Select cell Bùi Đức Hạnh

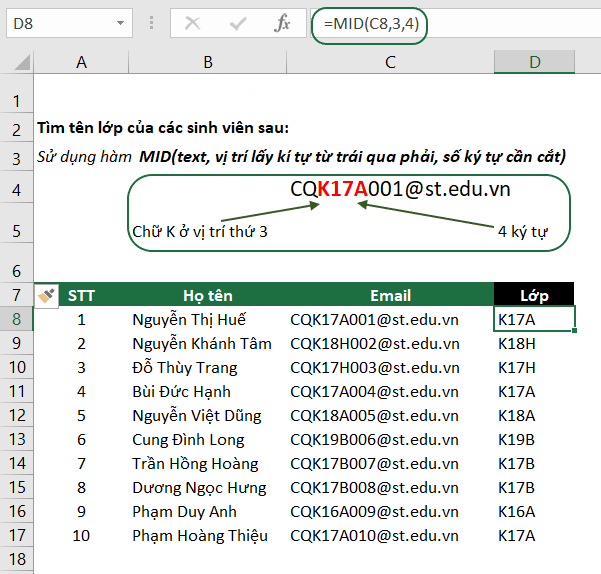[208, 391]
